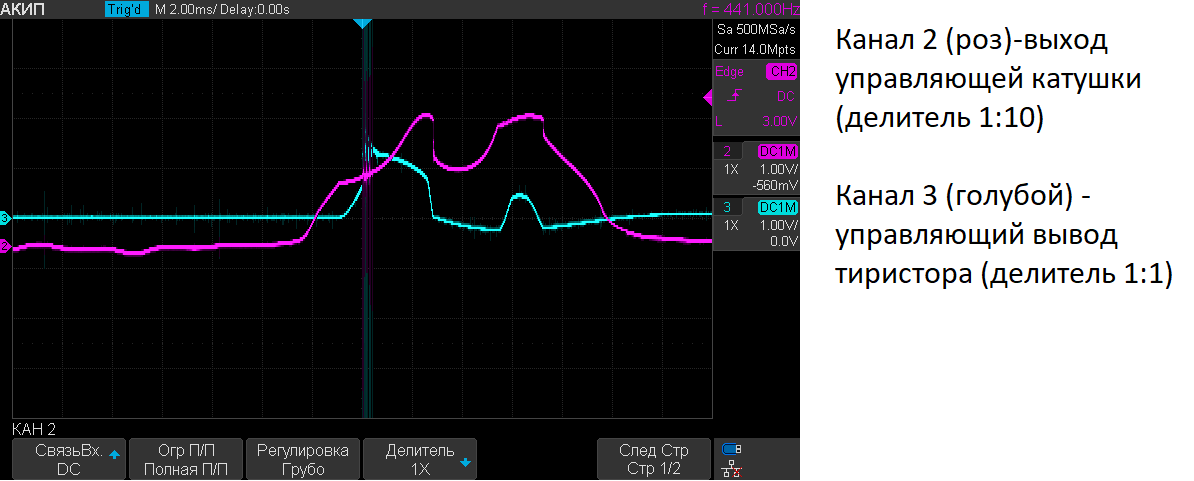Click the pink CH2 trigger source badge
Image resolution: width=1194 pixels, height=481 pixels.
[781, 72]
